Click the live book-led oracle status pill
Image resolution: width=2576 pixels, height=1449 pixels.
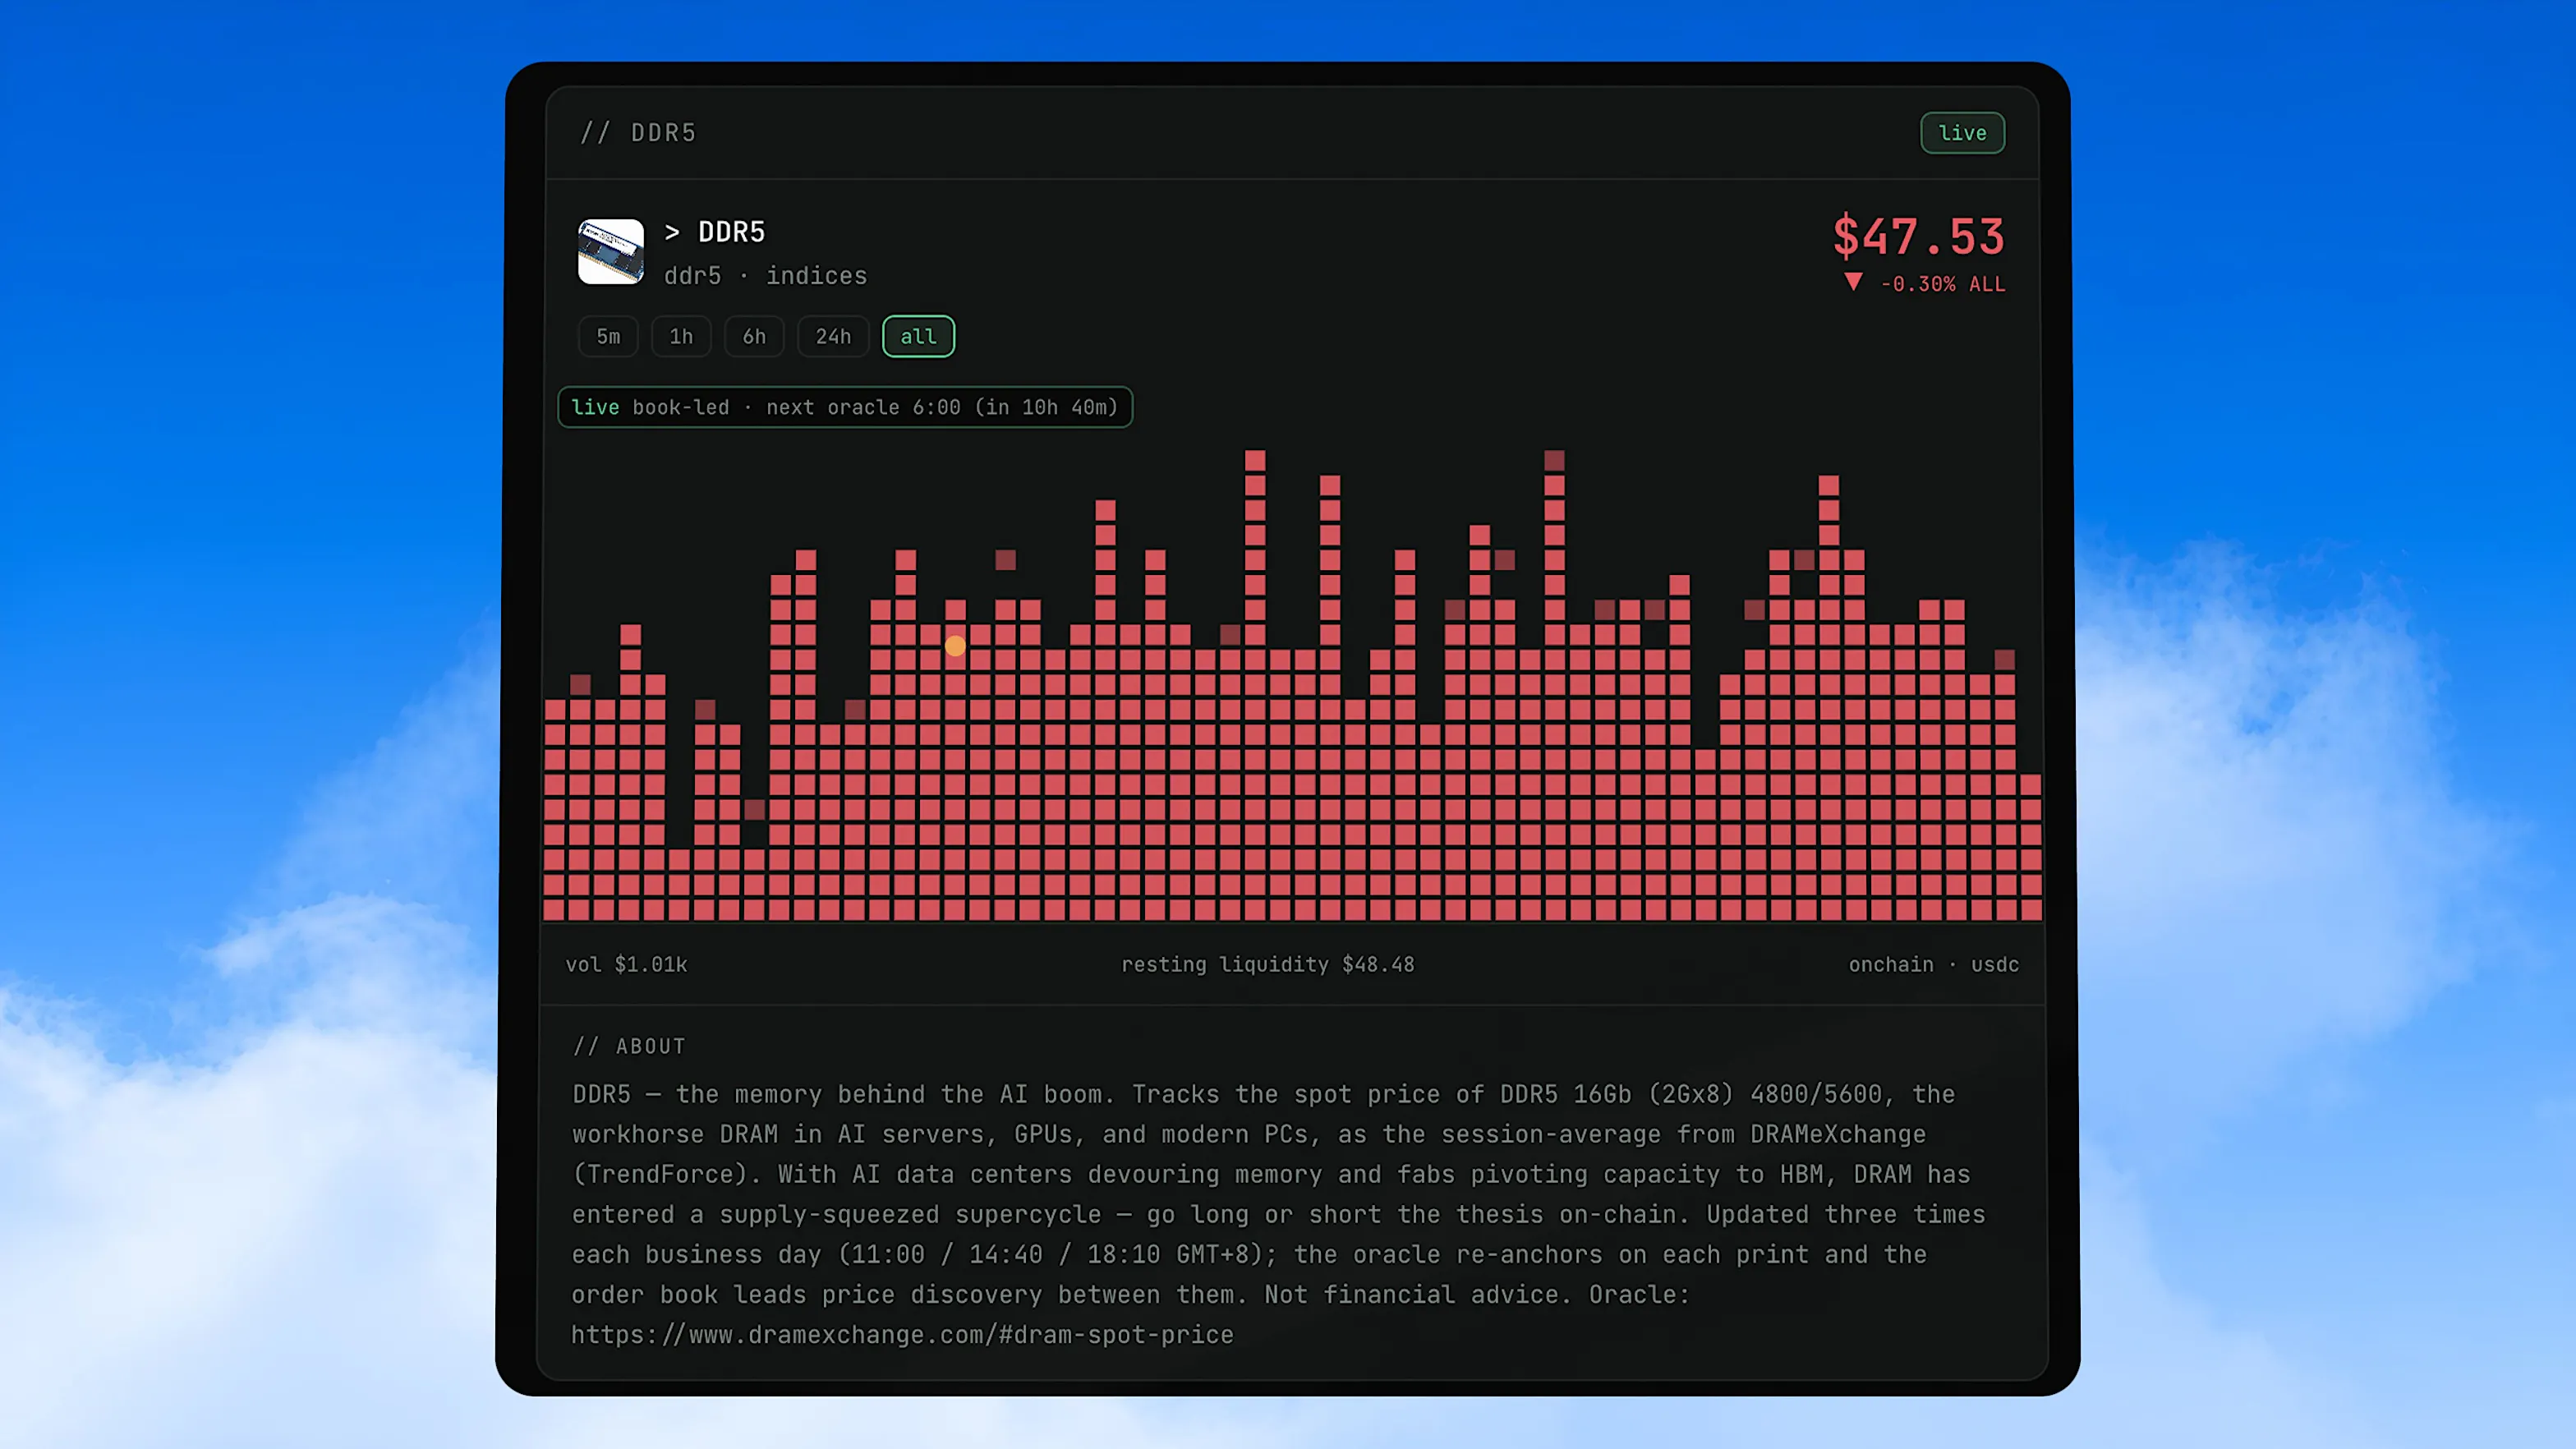coord(845,407)
